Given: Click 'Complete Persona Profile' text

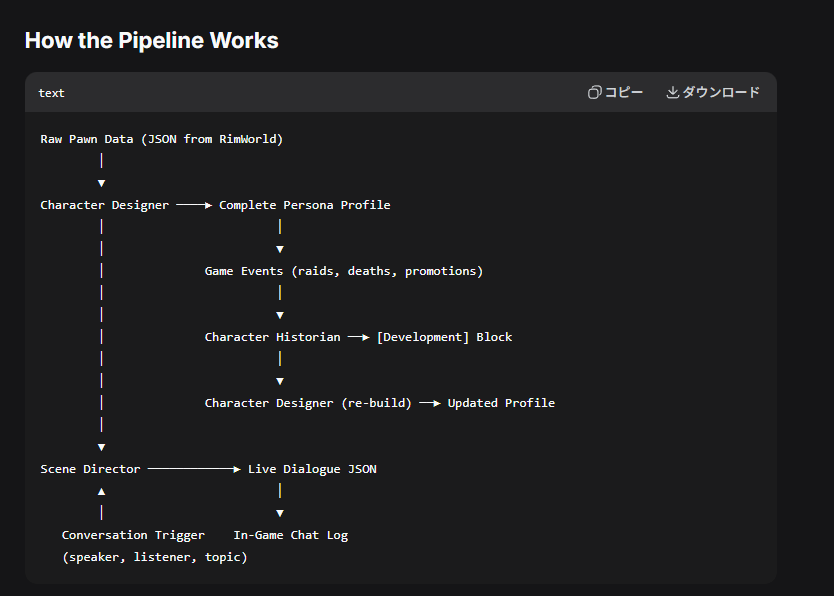Looking at the screenshot, I should (305, 205).
